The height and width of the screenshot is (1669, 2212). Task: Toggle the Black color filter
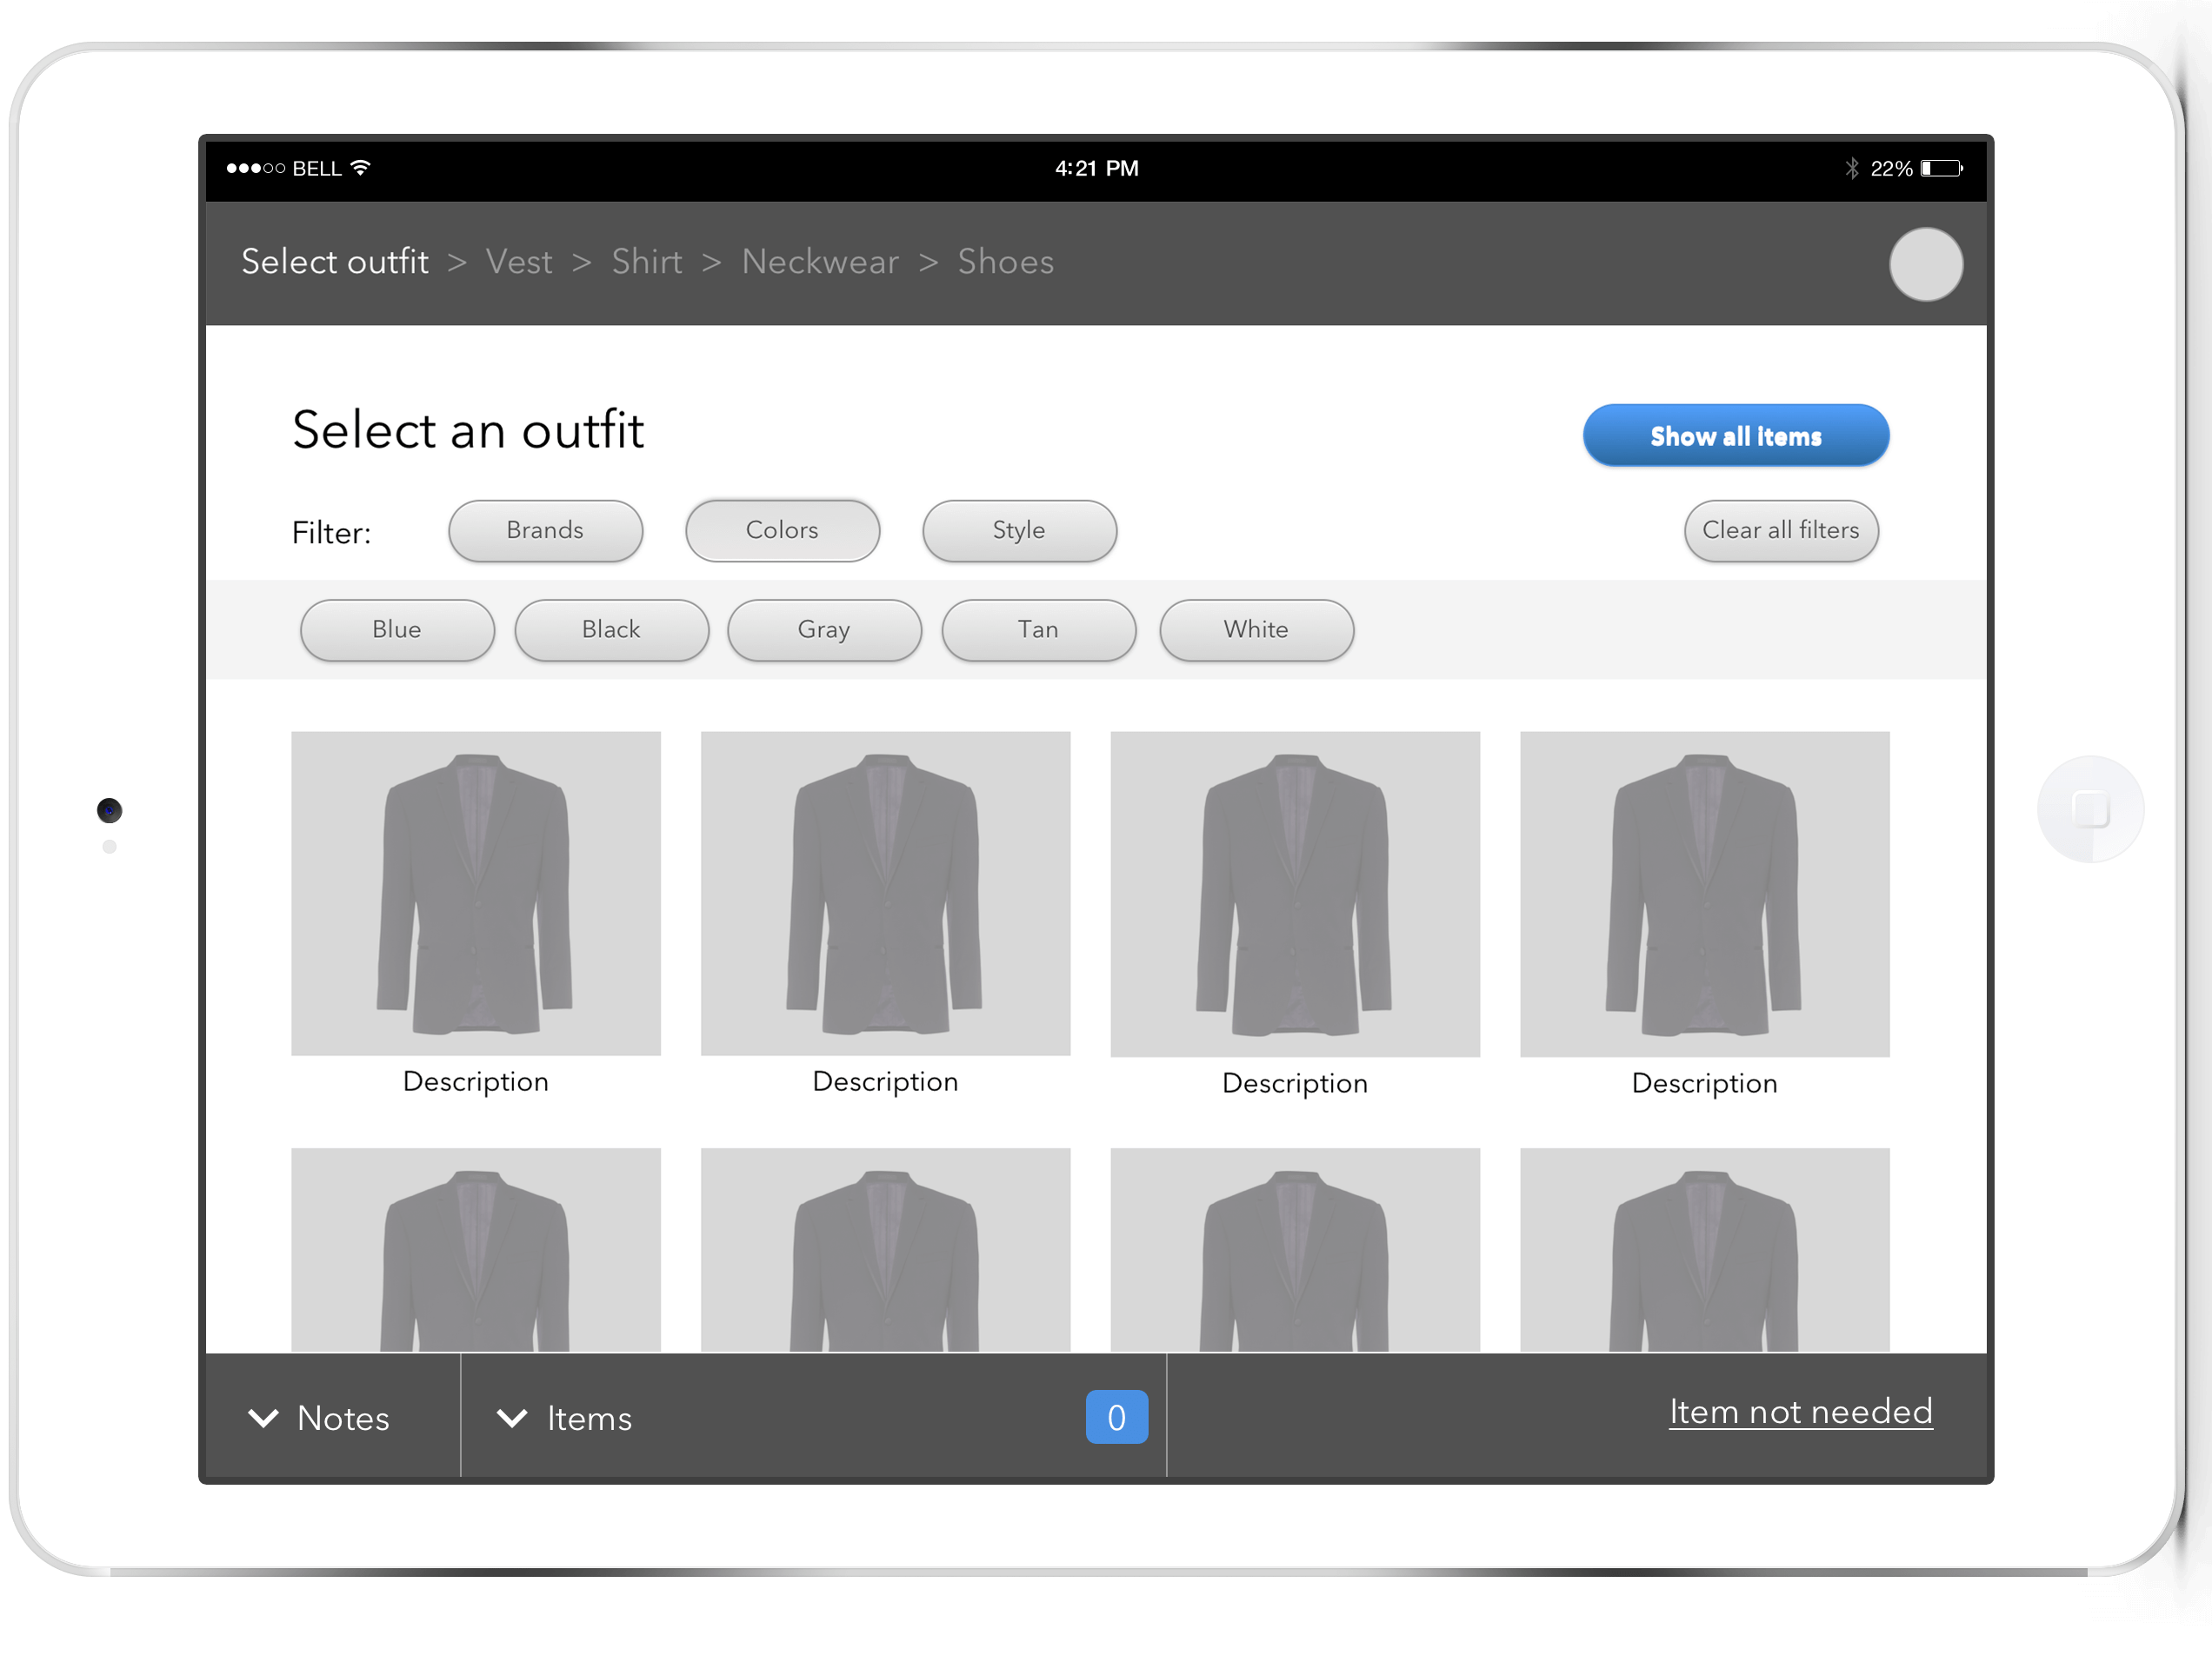(611, 630)
